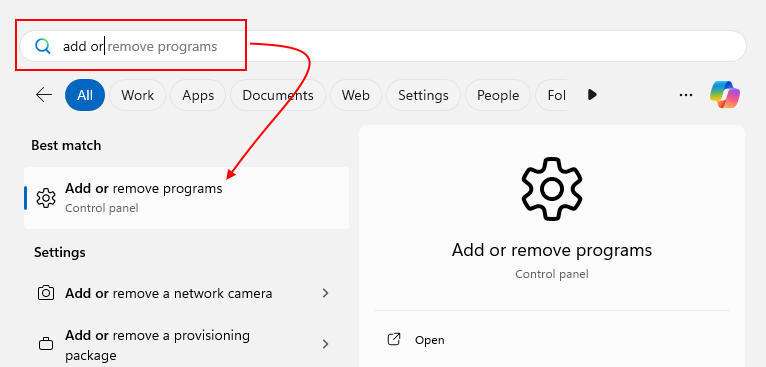
Task: Switch to the Settings filter tab
Action: (x=423, y=95)
